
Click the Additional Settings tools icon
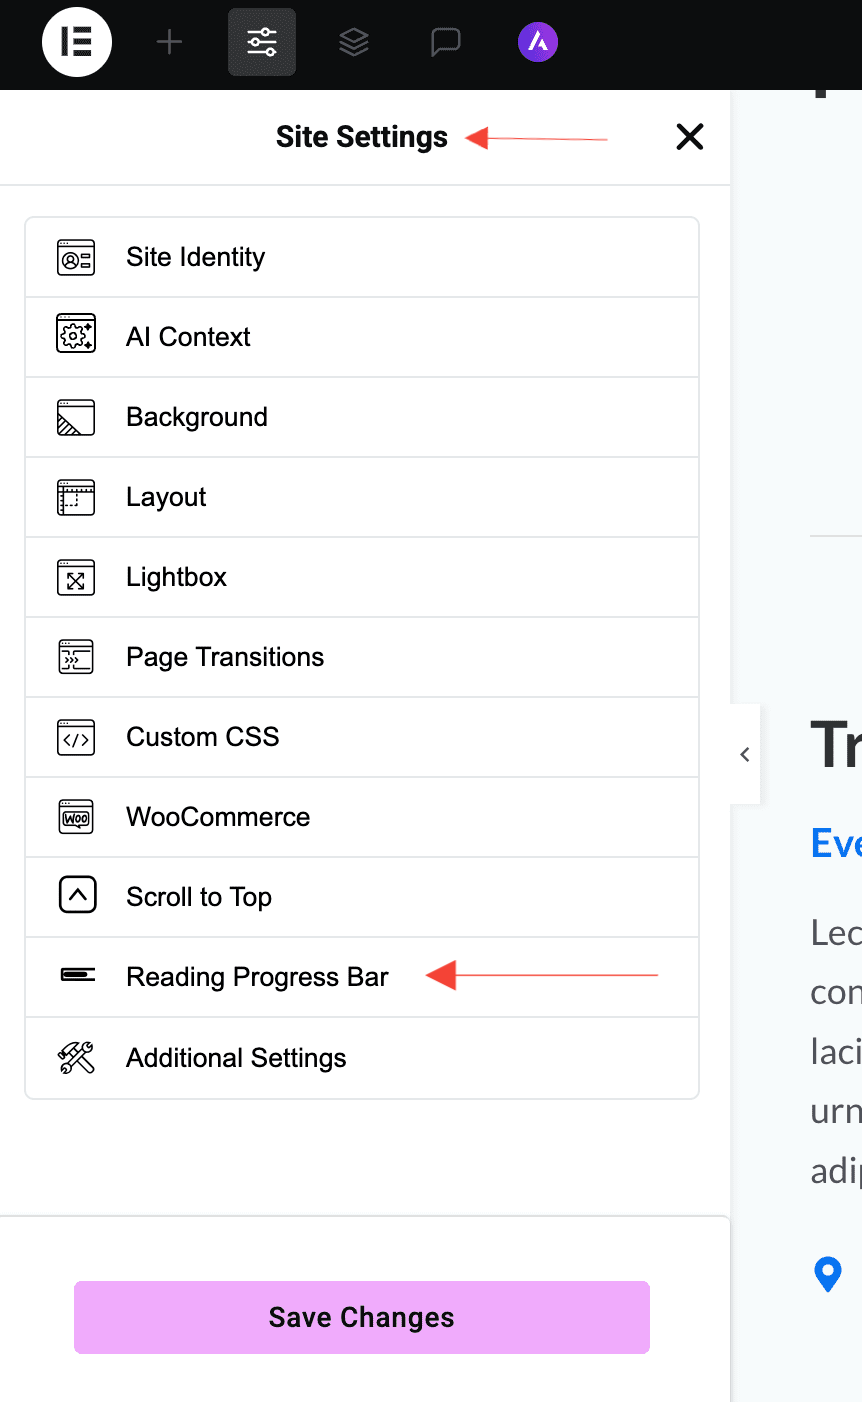click(75, 1057)
